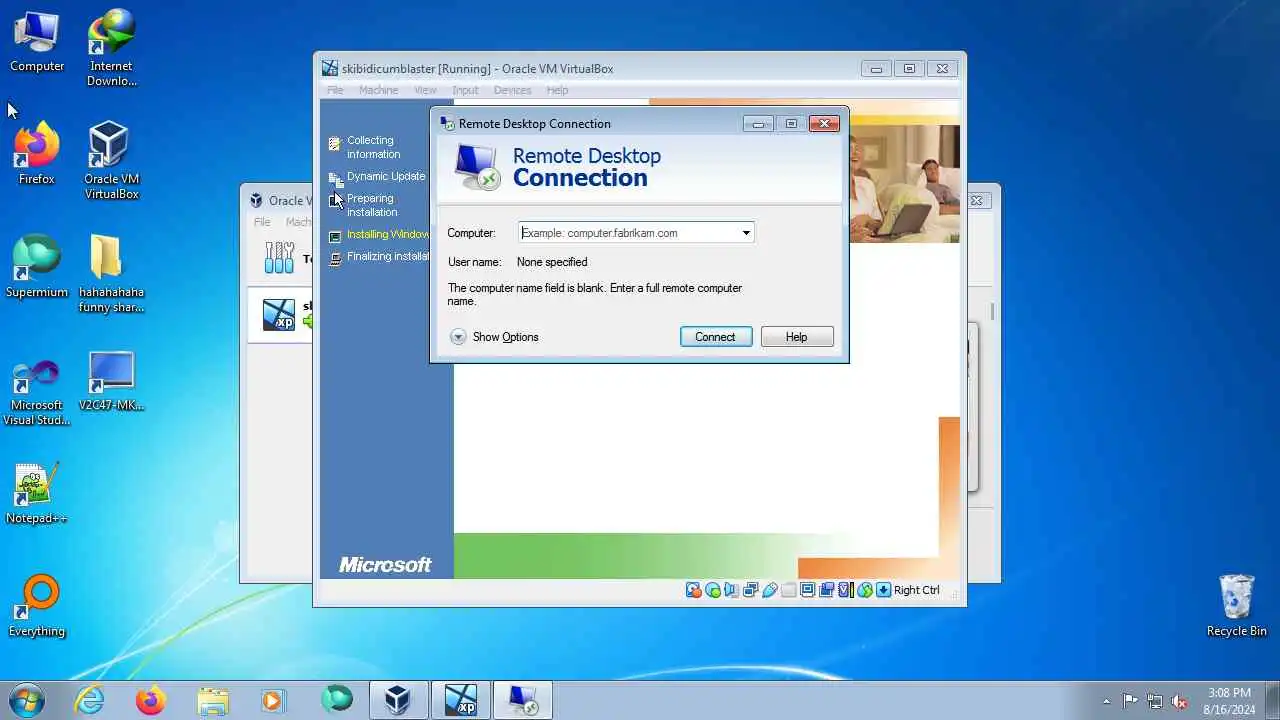Open View menu in the running VM window
The width and height of the screenshot is (1280, 720).
425,90
